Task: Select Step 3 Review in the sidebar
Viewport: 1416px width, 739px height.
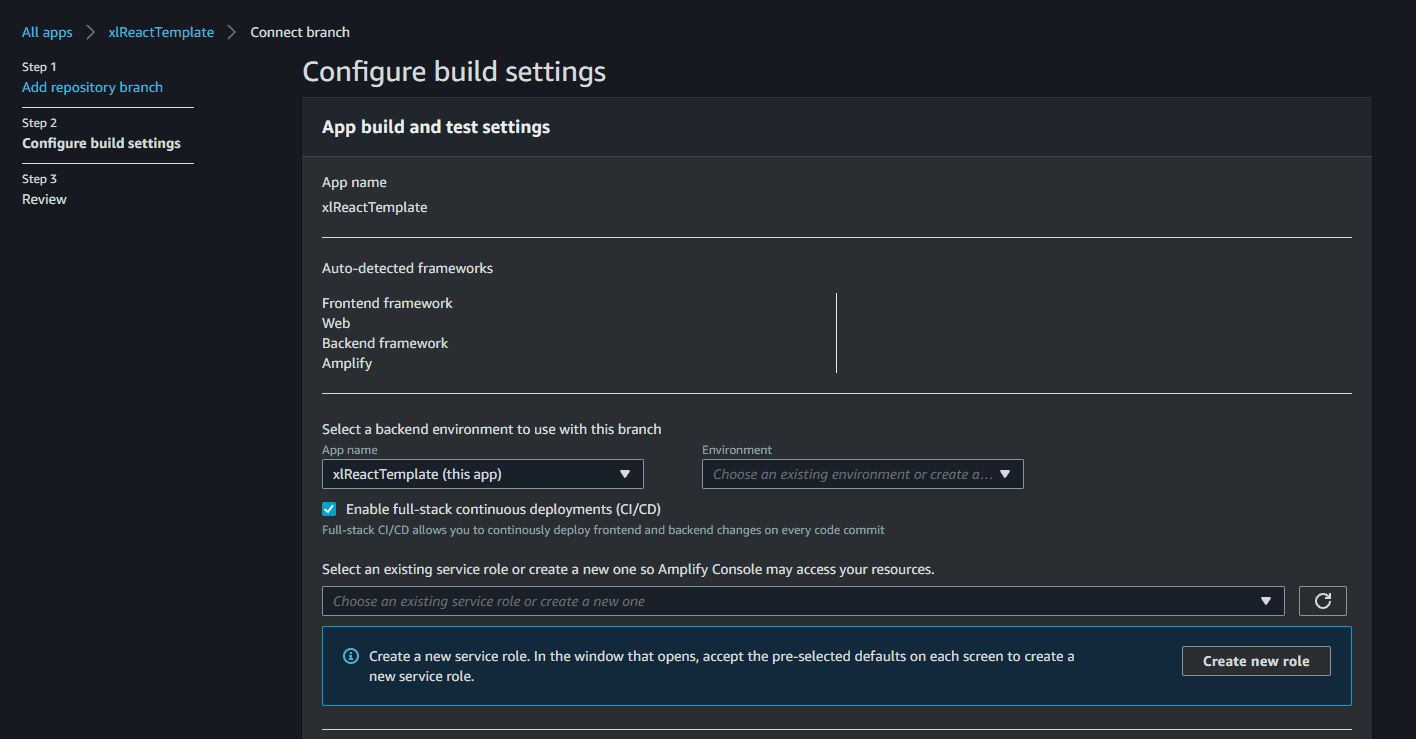Action: [x=44, y=199]
